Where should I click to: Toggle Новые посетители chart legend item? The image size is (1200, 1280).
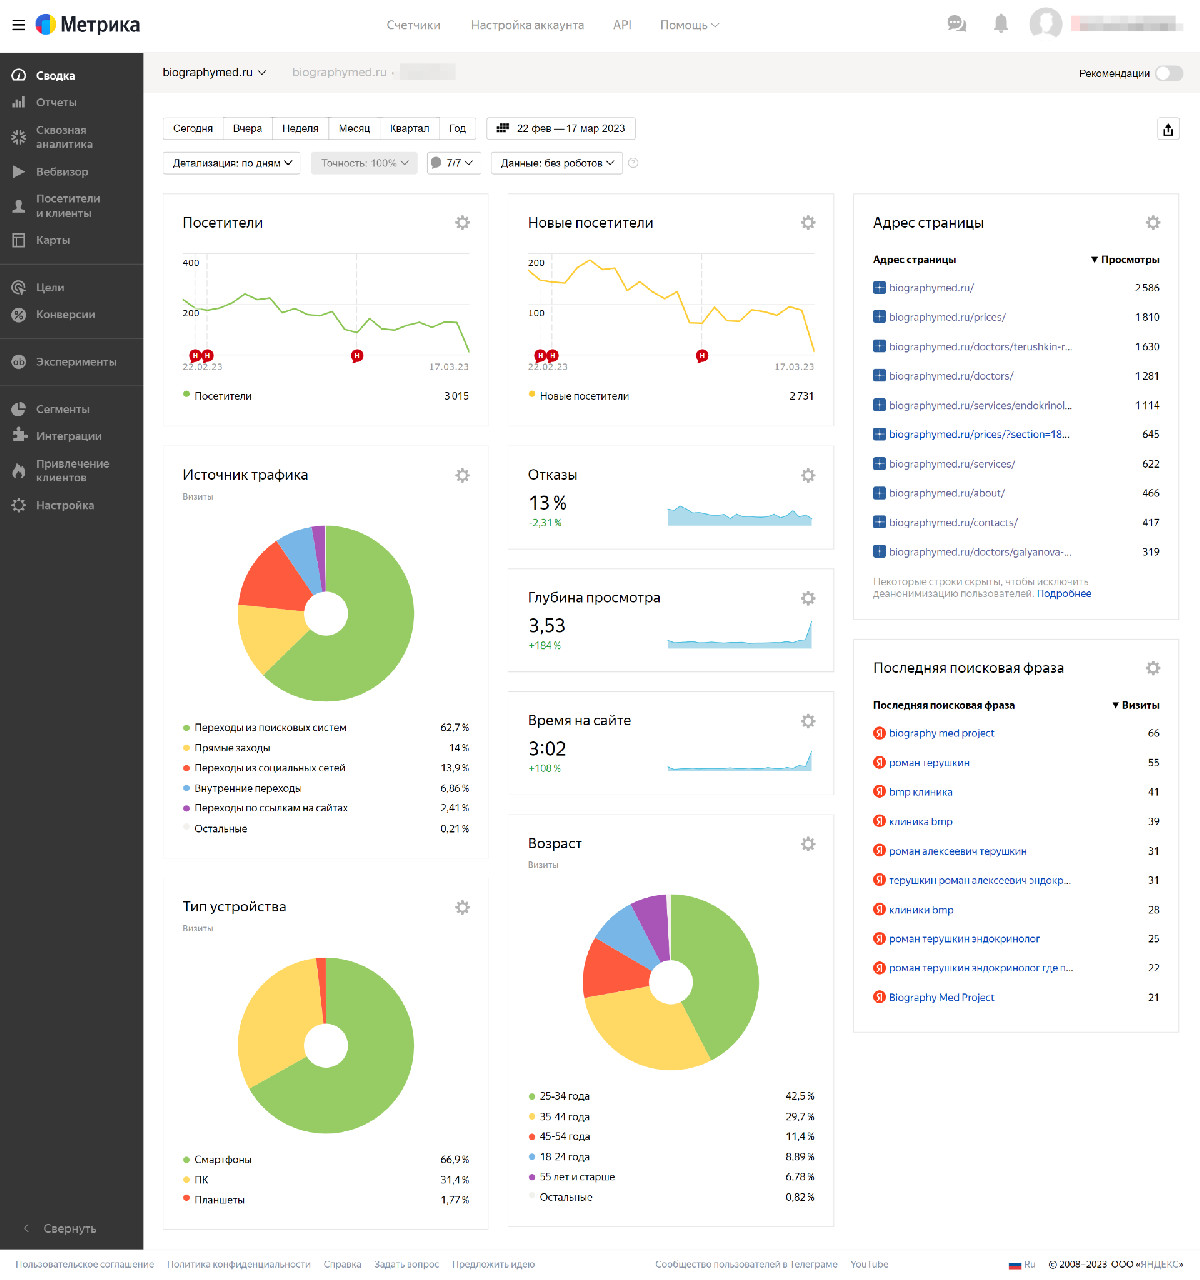579,396
